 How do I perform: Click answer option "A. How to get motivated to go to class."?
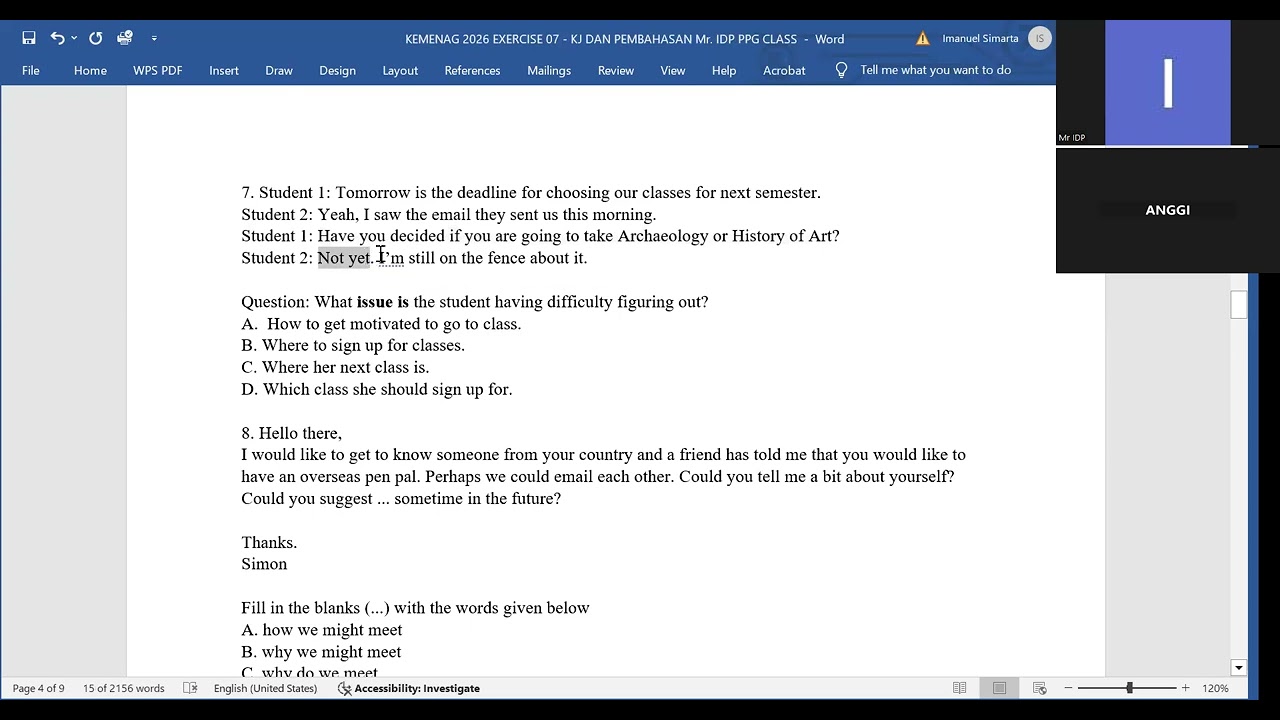pos(381,324)
